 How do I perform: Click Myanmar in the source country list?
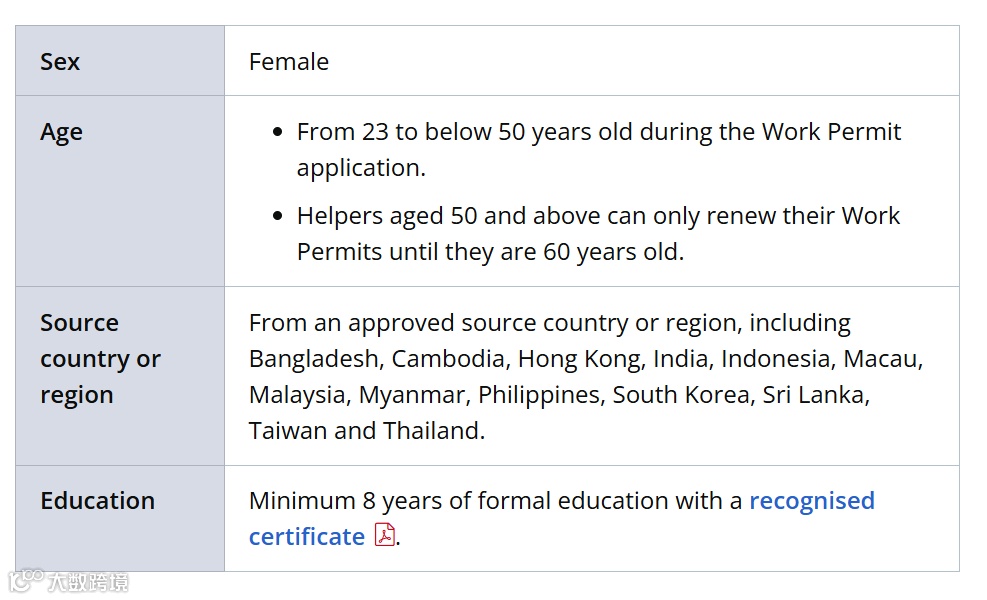(x=411, y=395)
